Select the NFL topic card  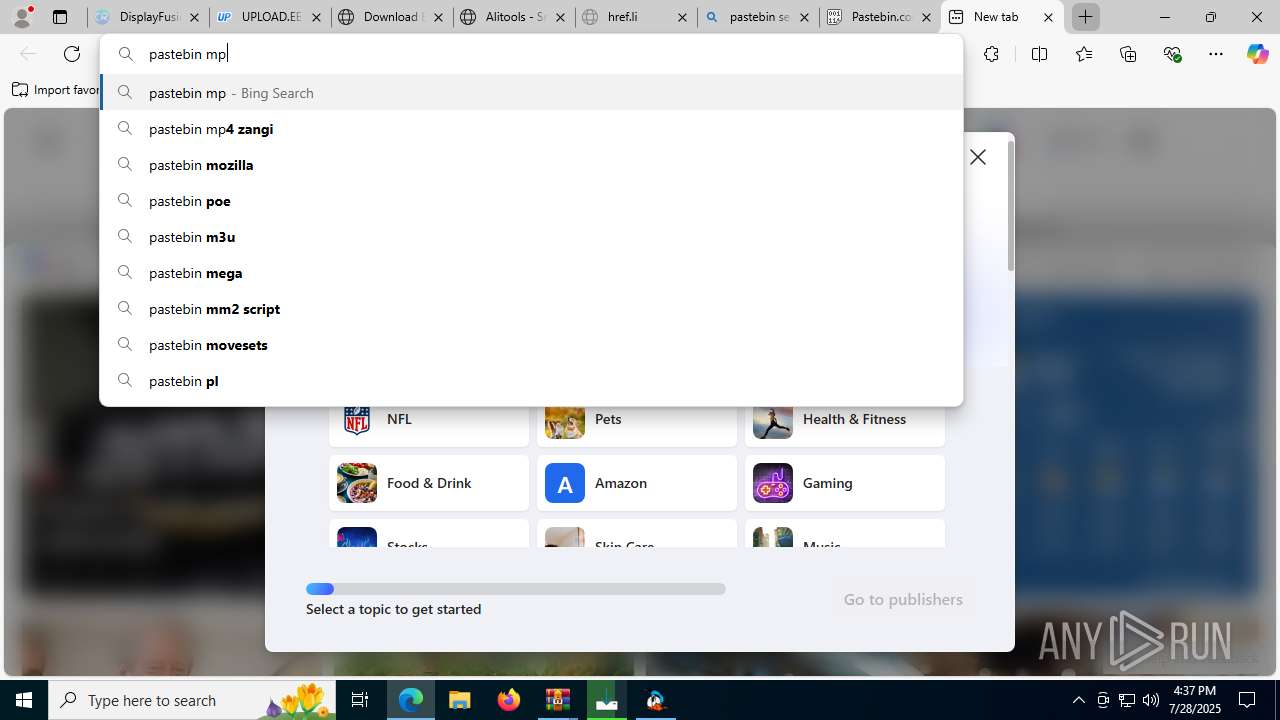point(429,424)
